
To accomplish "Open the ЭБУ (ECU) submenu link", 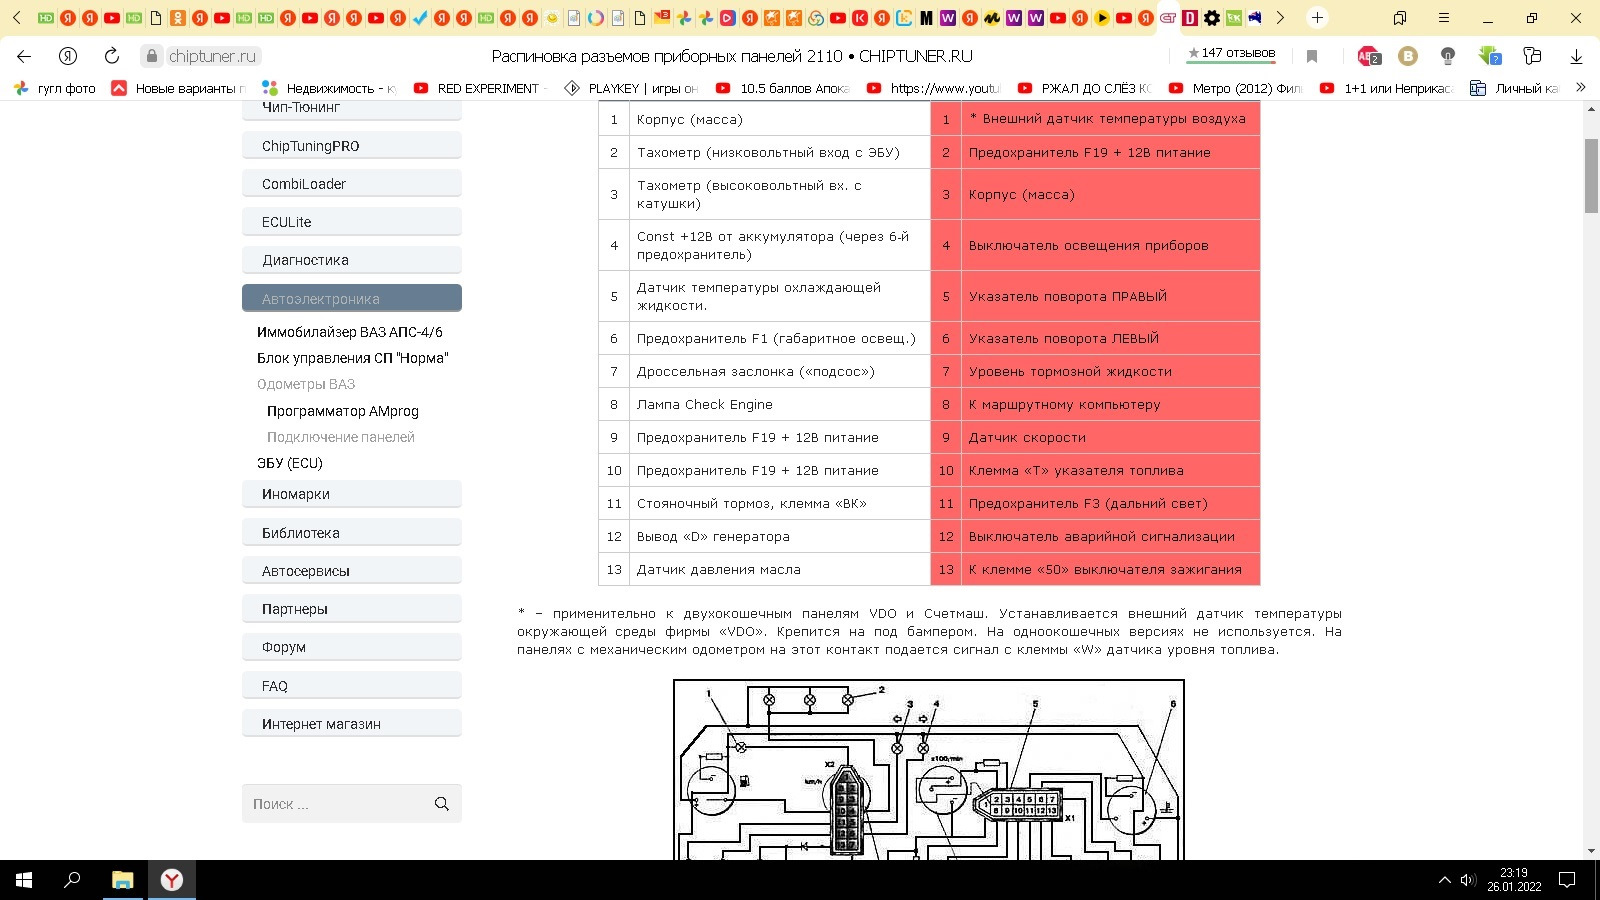I will pos(290,463).
